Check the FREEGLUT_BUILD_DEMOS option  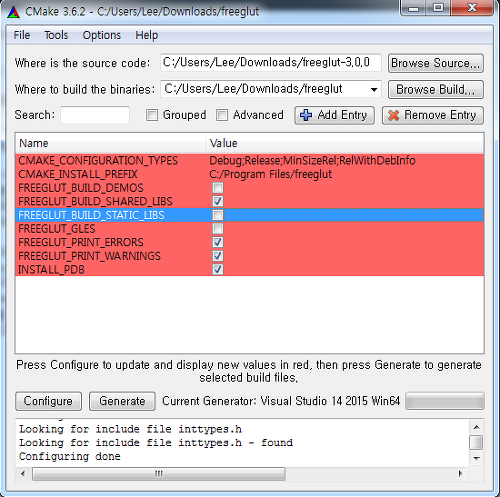218,188
